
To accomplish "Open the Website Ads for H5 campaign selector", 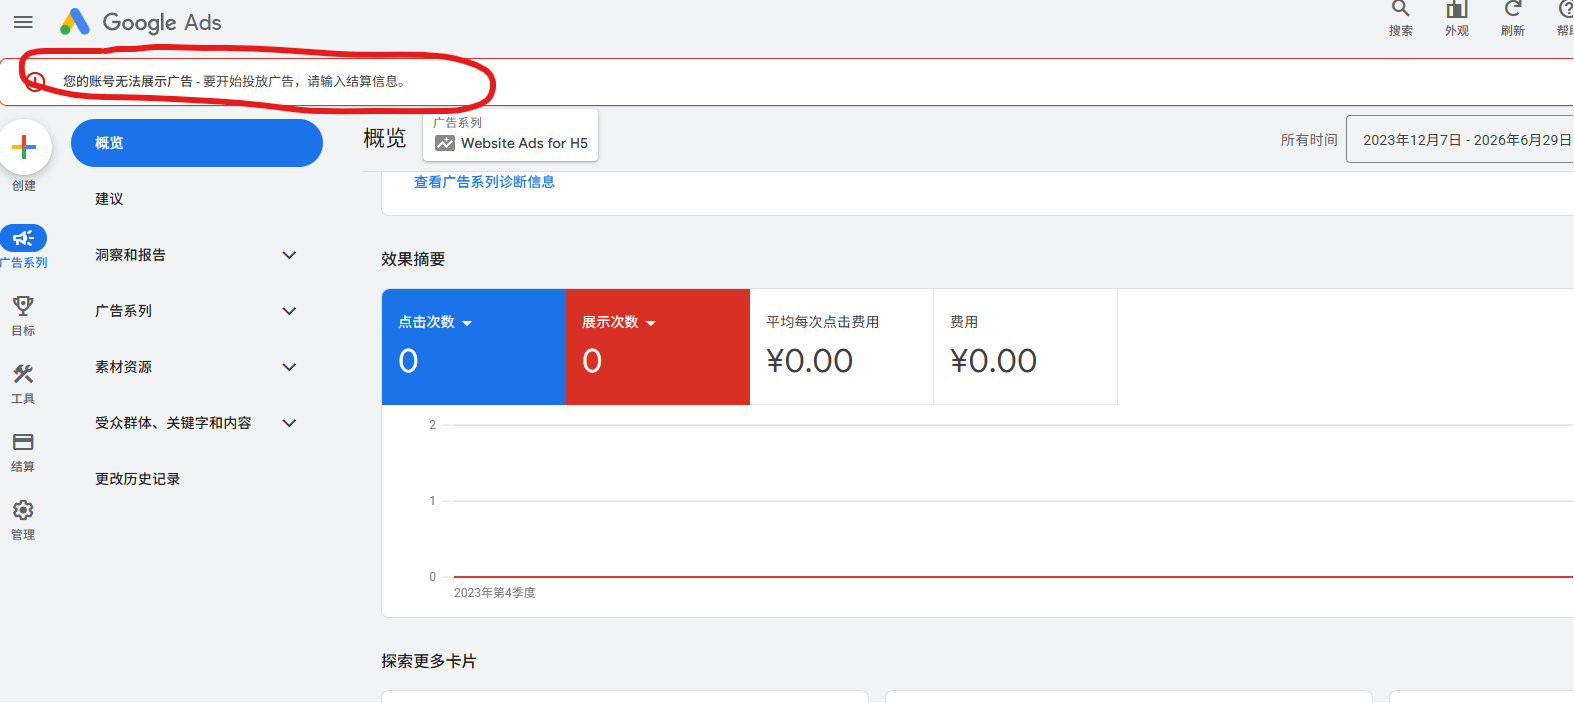I will [x=511, y=135].
